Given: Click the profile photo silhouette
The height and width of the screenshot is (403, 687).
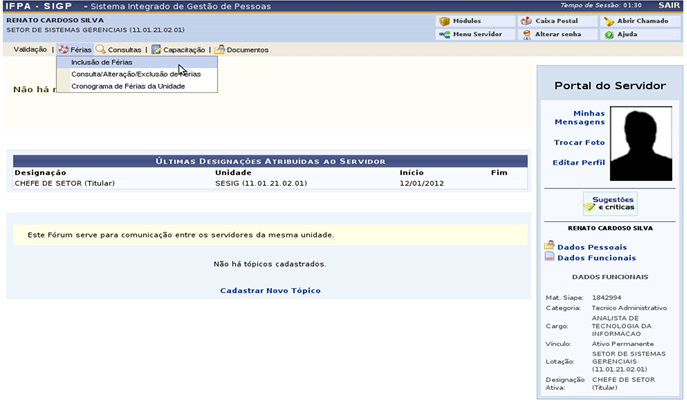Looking at the screenshot, I should [x=641, y=144].
